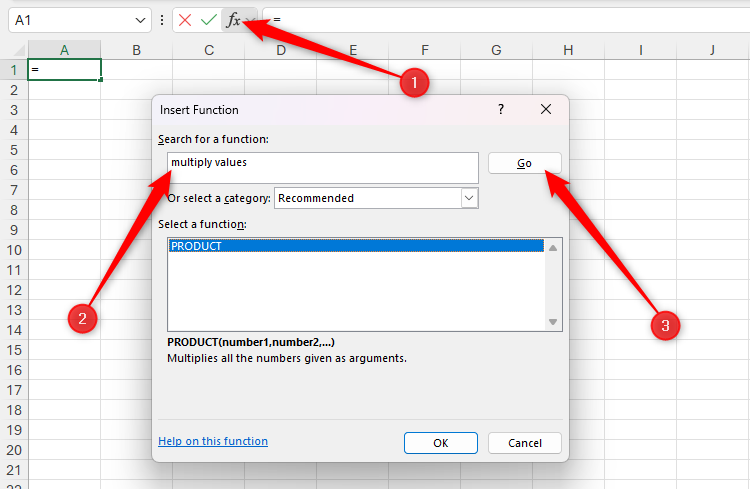Click OK in Insert Function dialog
Image resolution: width=750 pixels, height=489 pixels.
point(441,443)
